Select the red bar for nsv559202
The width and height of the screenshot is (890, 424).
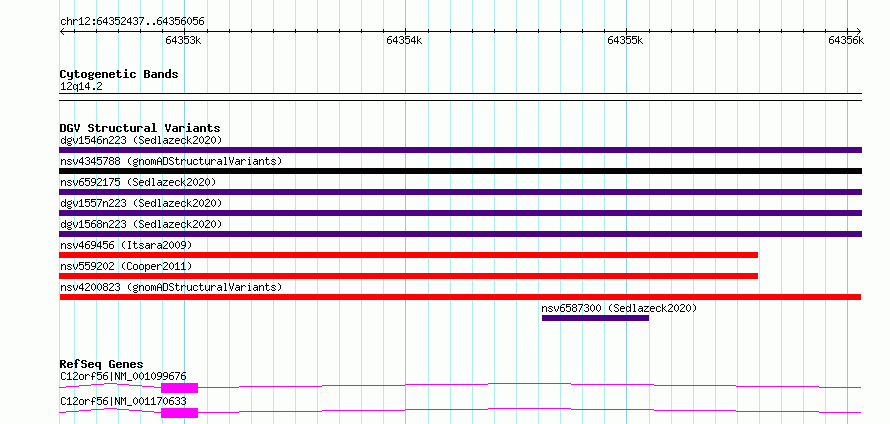[409, 276]
